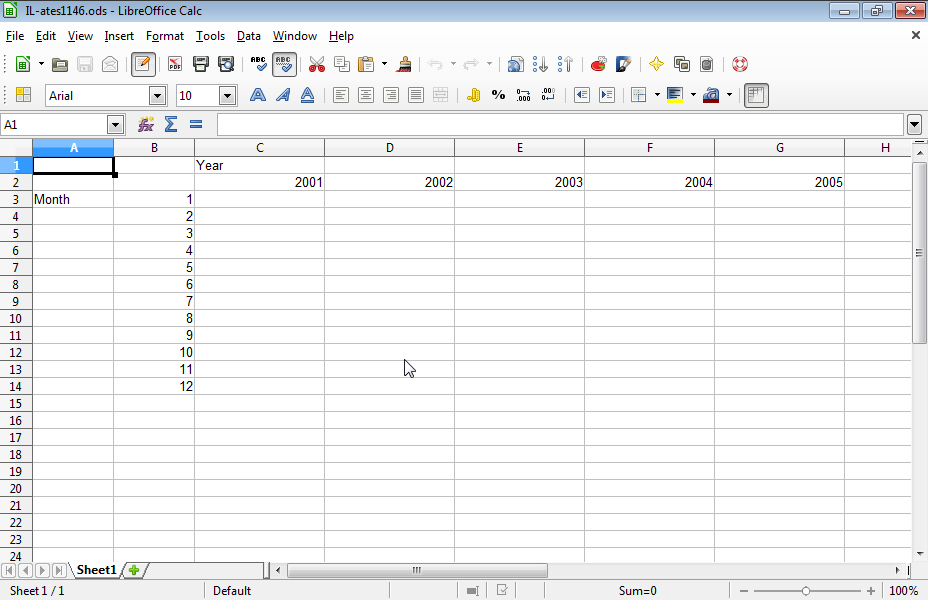The image size is (928, 600).
Task: Expand Font Color dropdown arrow
Action: 729,95
